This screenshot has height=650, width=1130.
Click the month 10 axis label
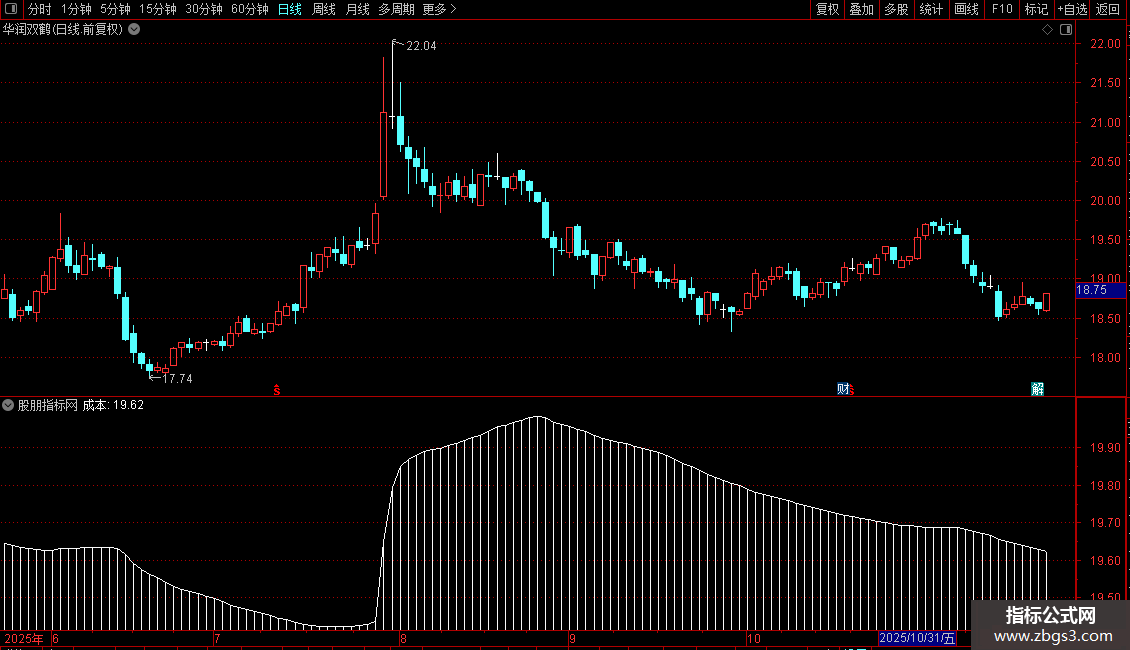coord(753,638)
